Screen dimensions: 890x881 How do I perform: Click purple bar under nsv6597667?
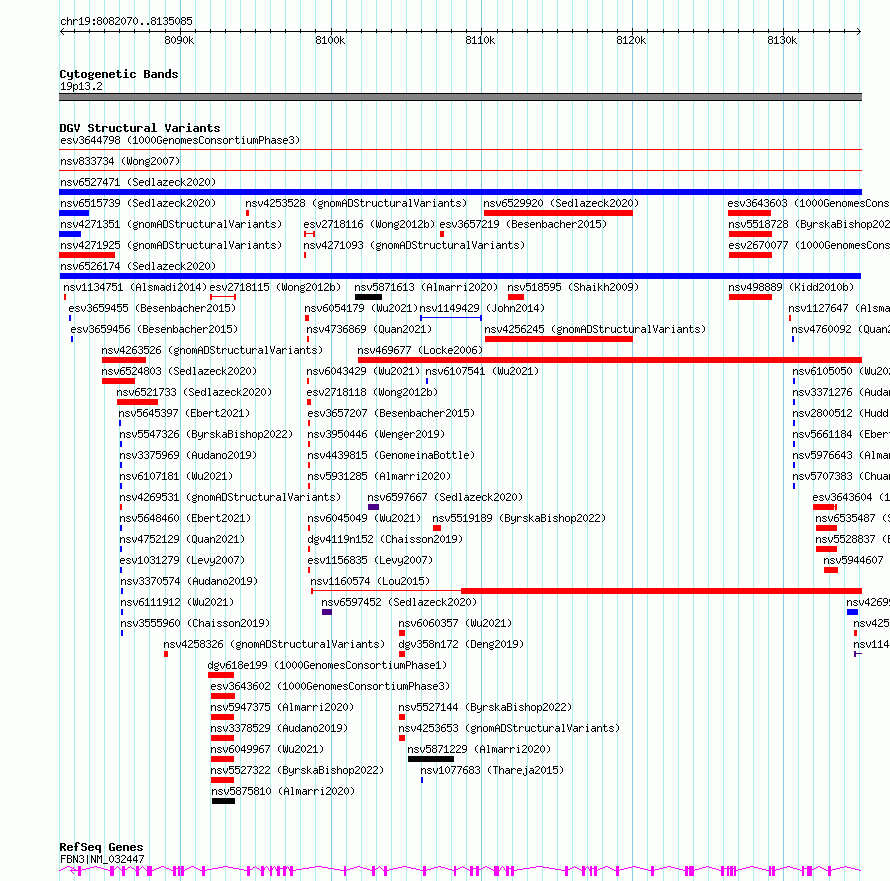pyautogui.click(x=373, y=507)
